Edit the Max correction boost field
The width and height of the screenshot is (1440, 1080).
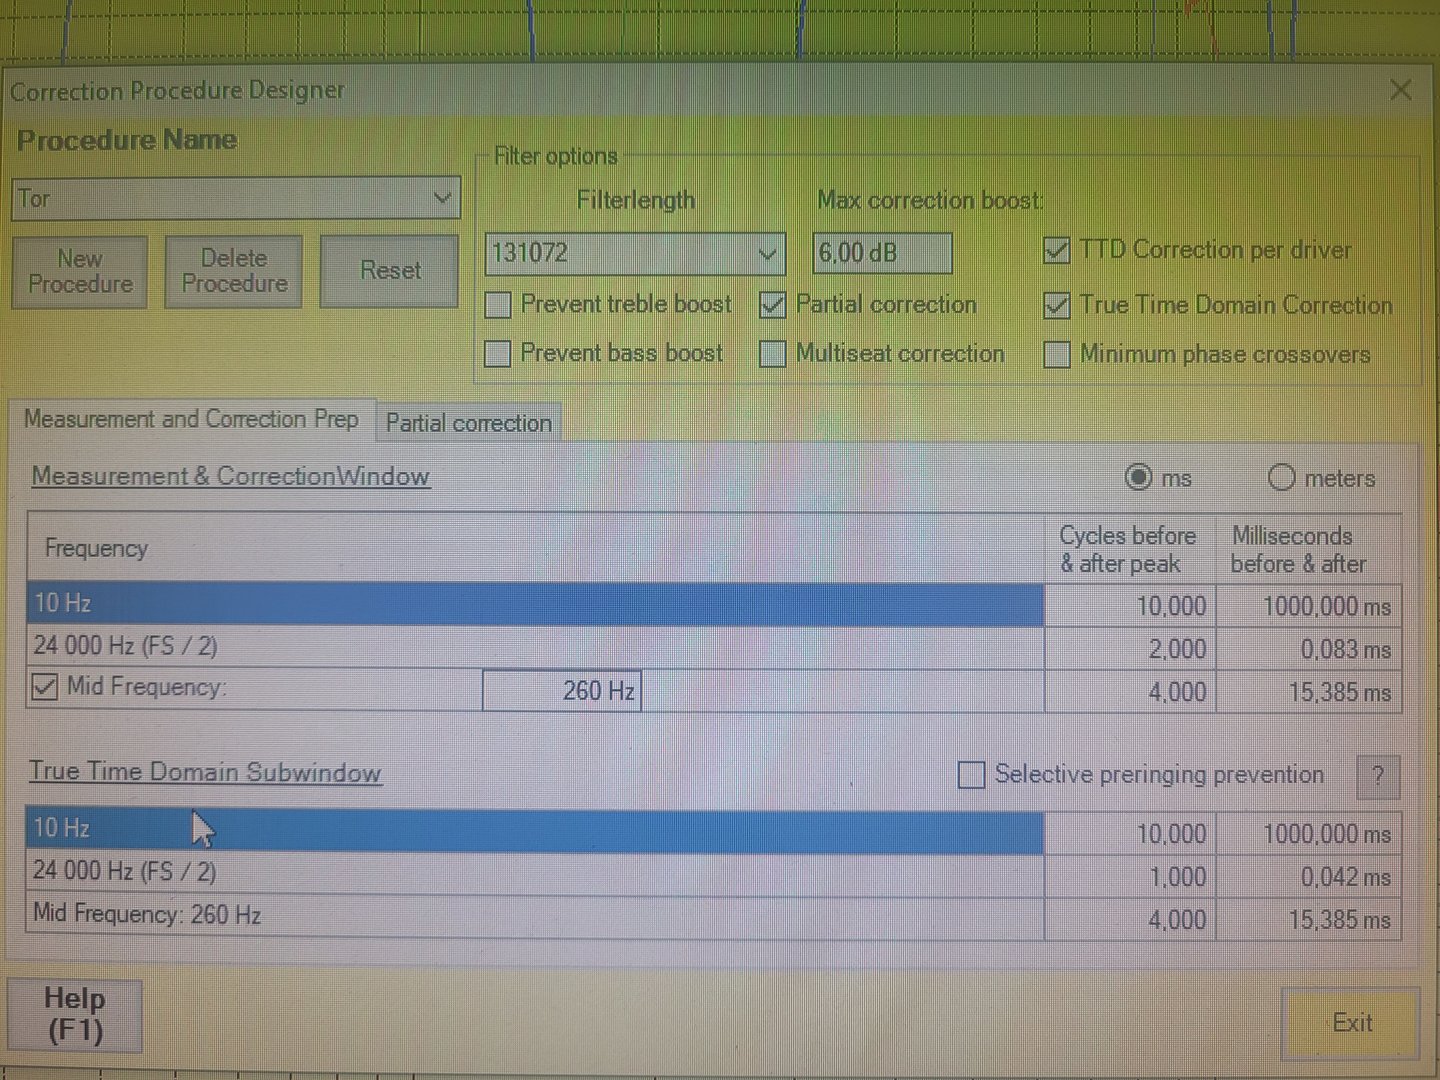tap(882, 253)
